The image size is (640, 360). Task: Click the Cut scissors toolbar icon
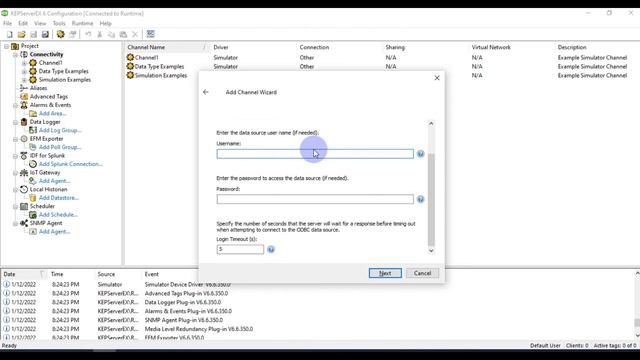[x=100, y=34]
